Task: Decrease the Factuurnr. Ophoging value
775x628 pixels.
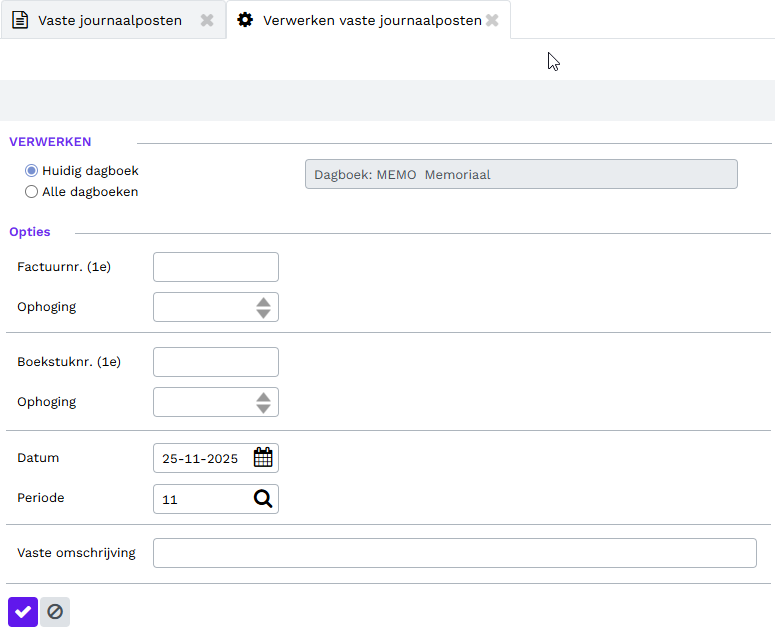Action: click(x=263, y=313)
